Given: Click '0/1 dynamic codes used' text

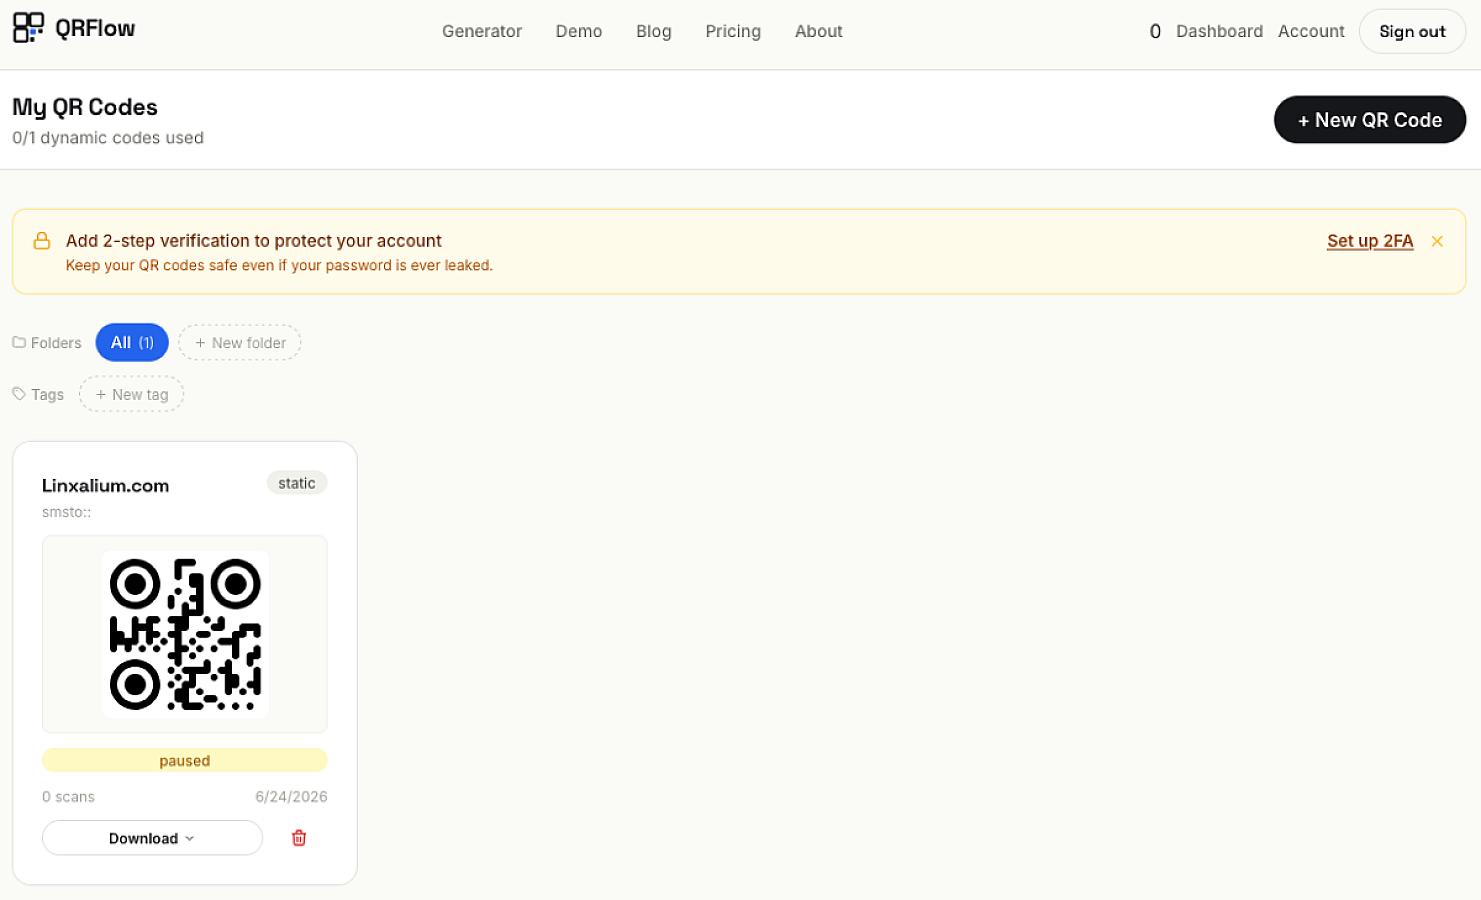Looking at the screenshot, I should (x=108, y=138).
